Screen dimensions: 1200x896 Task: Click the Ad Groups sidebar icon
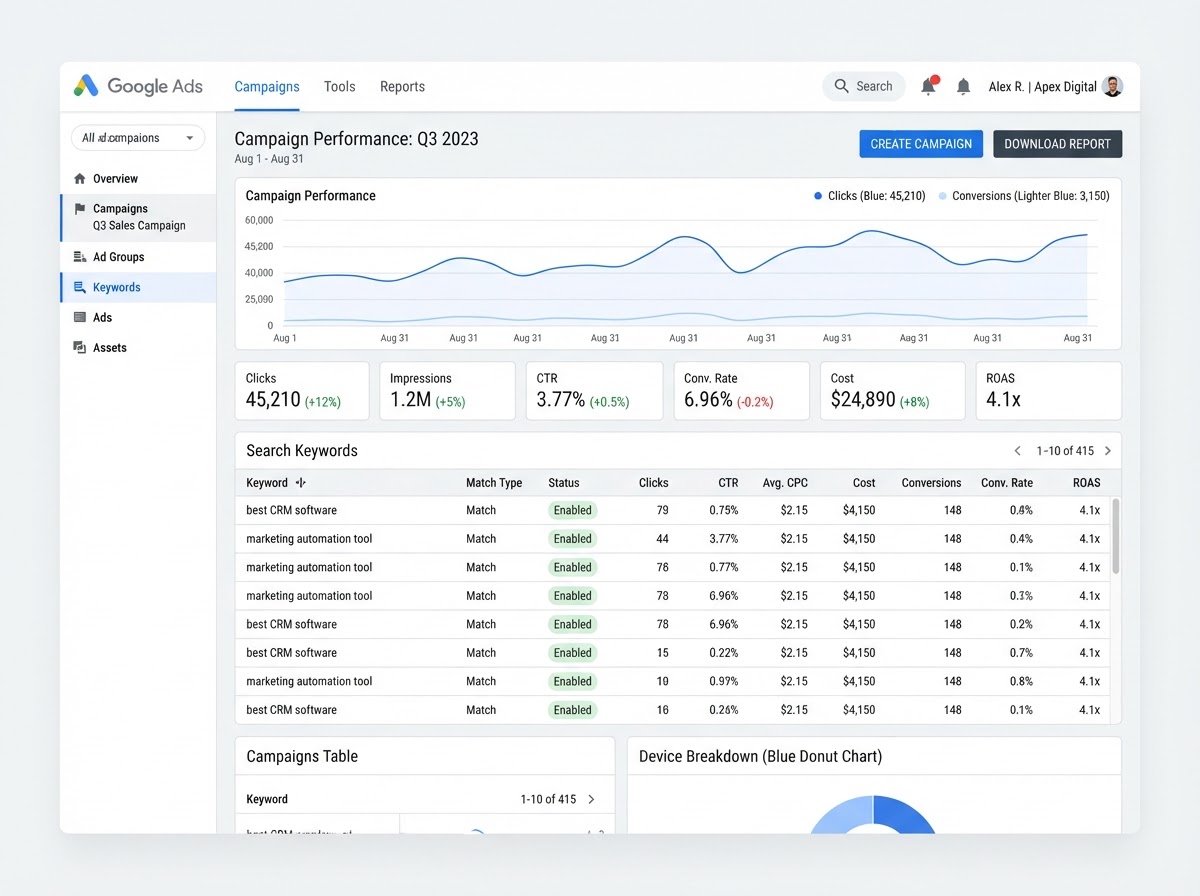pyautogui.click(x=80, y=257)
